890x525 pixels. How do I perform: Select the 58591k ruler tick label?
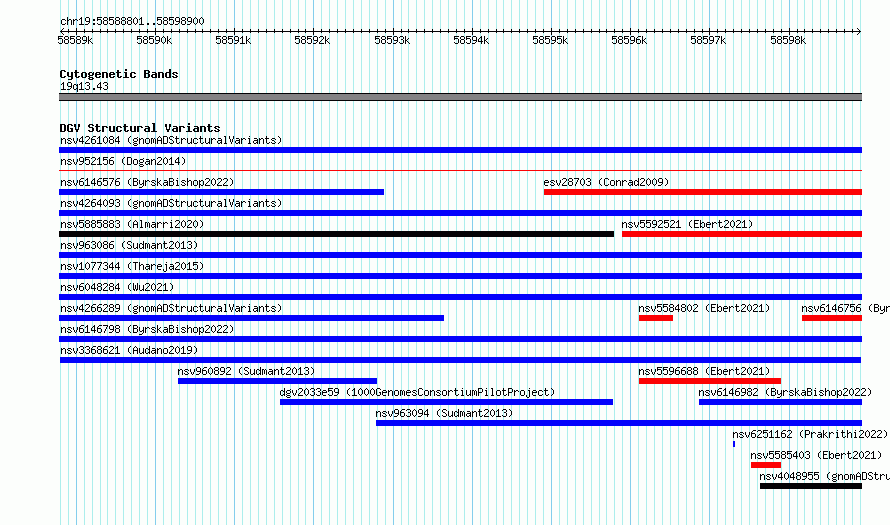point(233,40)
